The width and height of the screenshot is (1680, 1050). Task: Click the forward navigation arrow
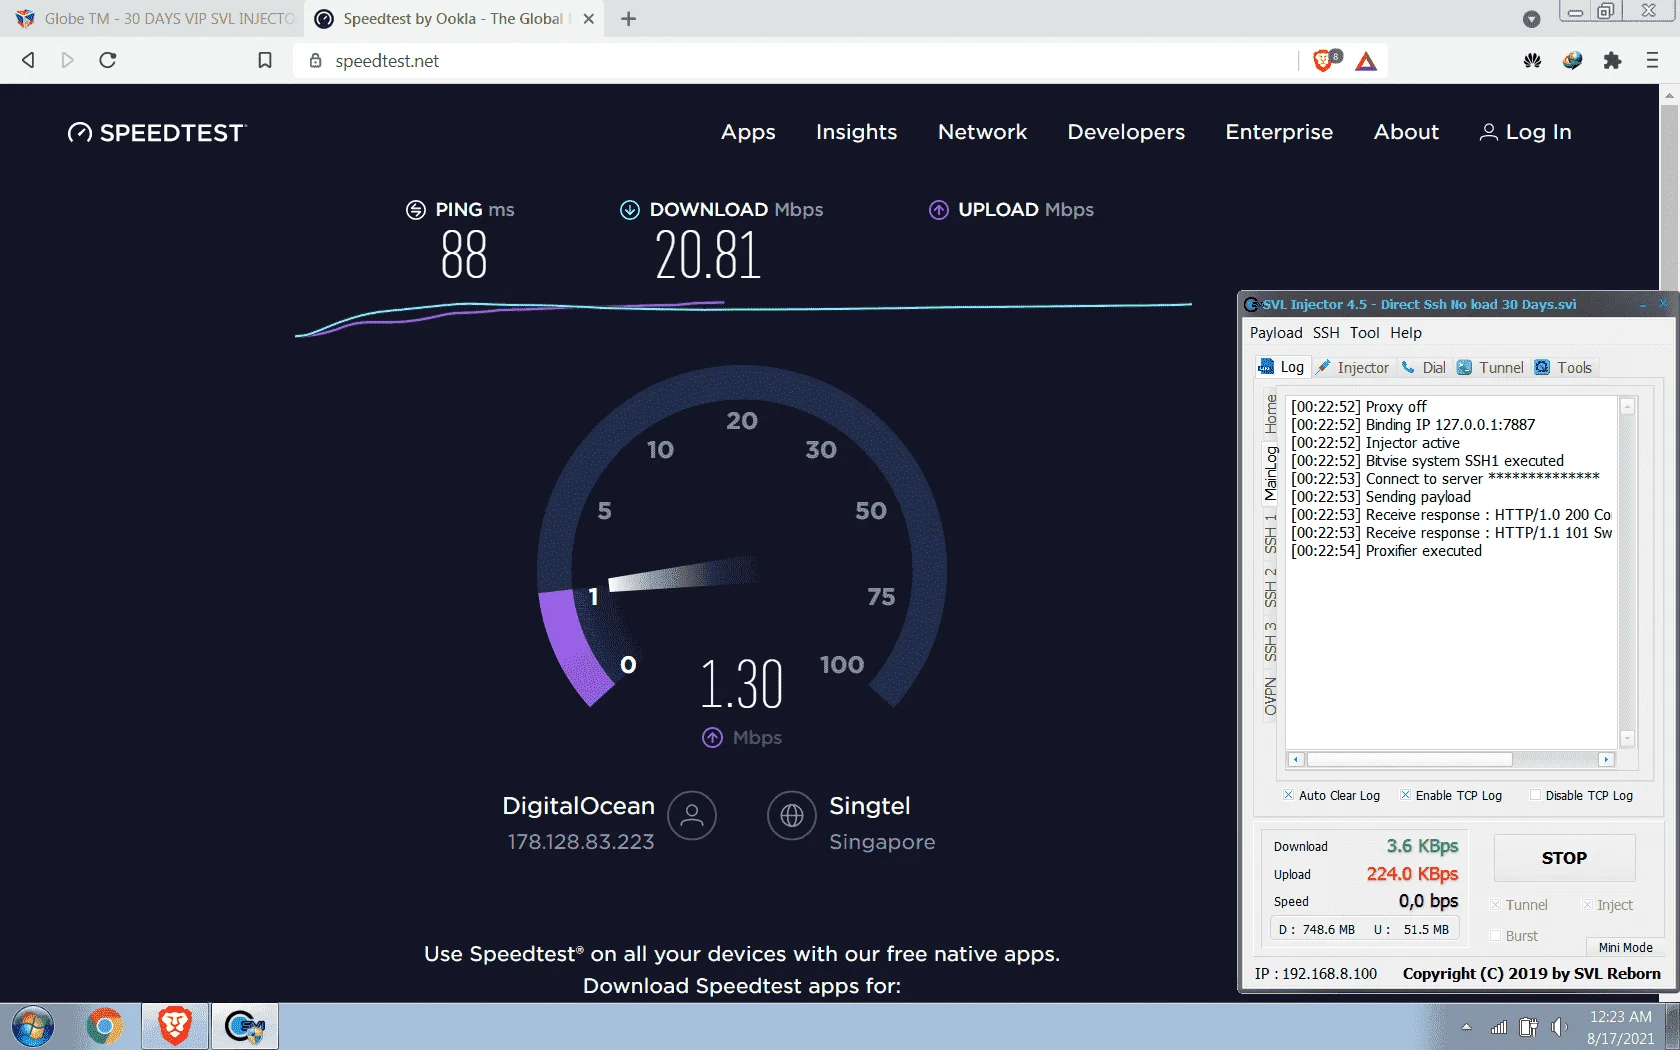click(67, 60)
